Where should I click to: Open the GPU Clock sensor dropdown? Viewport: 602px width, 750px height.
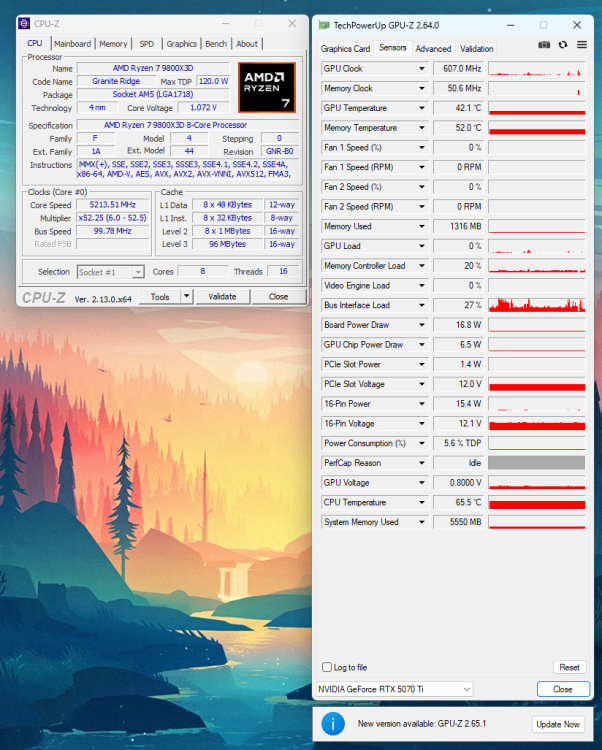tap(422, 69)
